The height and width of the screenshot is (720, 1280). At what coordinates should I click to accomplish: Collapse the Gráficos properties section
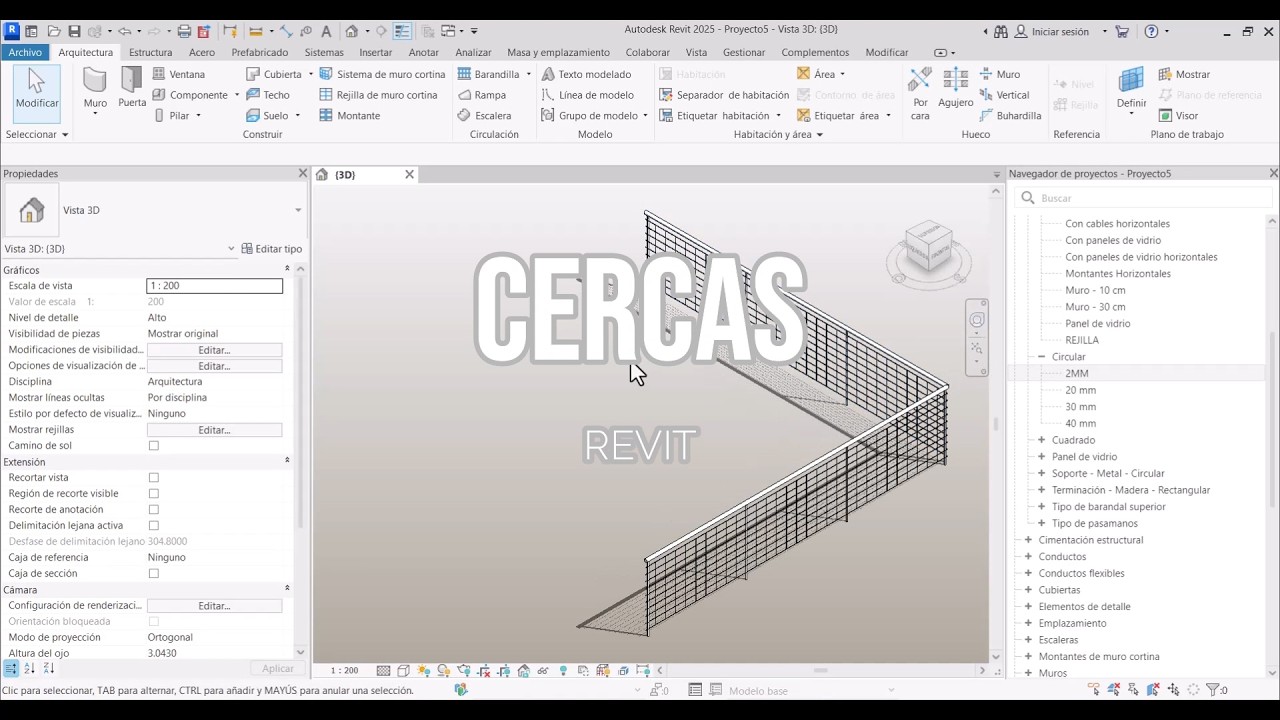(x=287, y=270)
